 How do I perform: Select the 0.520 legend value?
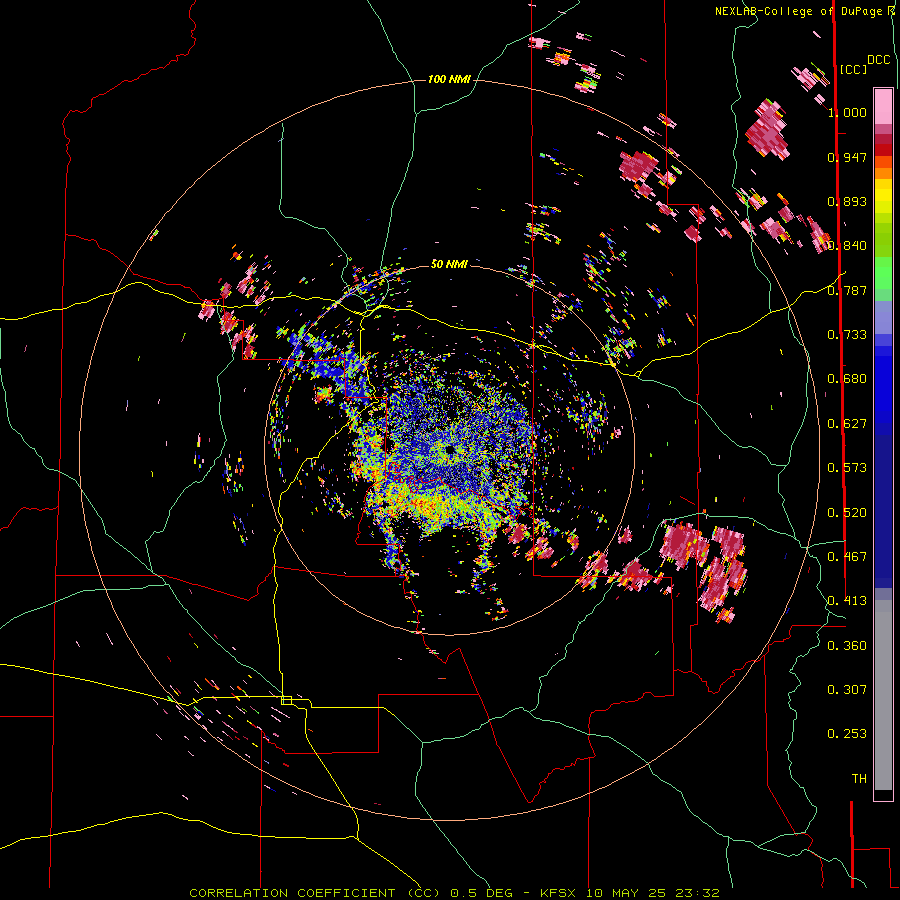coord(847,513)
